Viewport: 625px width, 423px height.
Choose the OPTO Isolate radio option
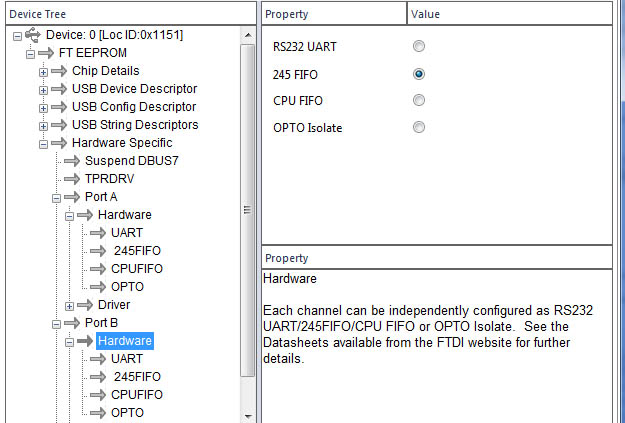[419, 127]
